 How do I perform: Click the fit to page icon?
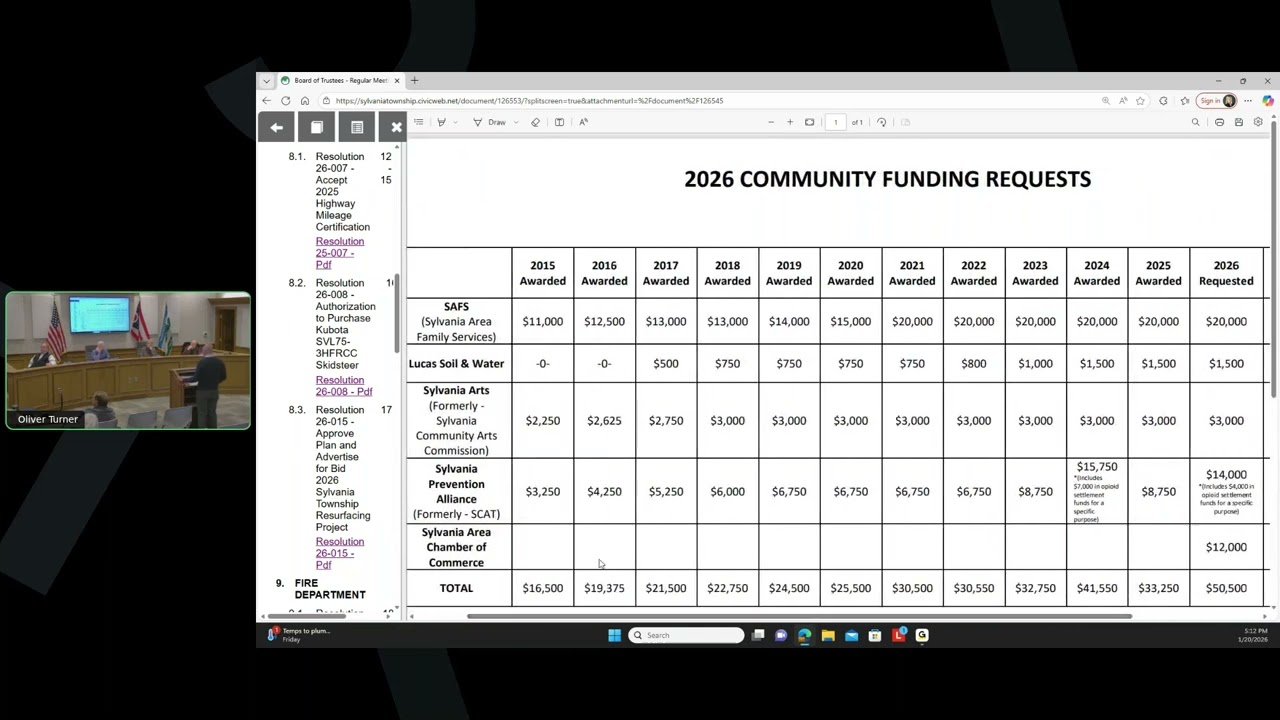[810, 122]
